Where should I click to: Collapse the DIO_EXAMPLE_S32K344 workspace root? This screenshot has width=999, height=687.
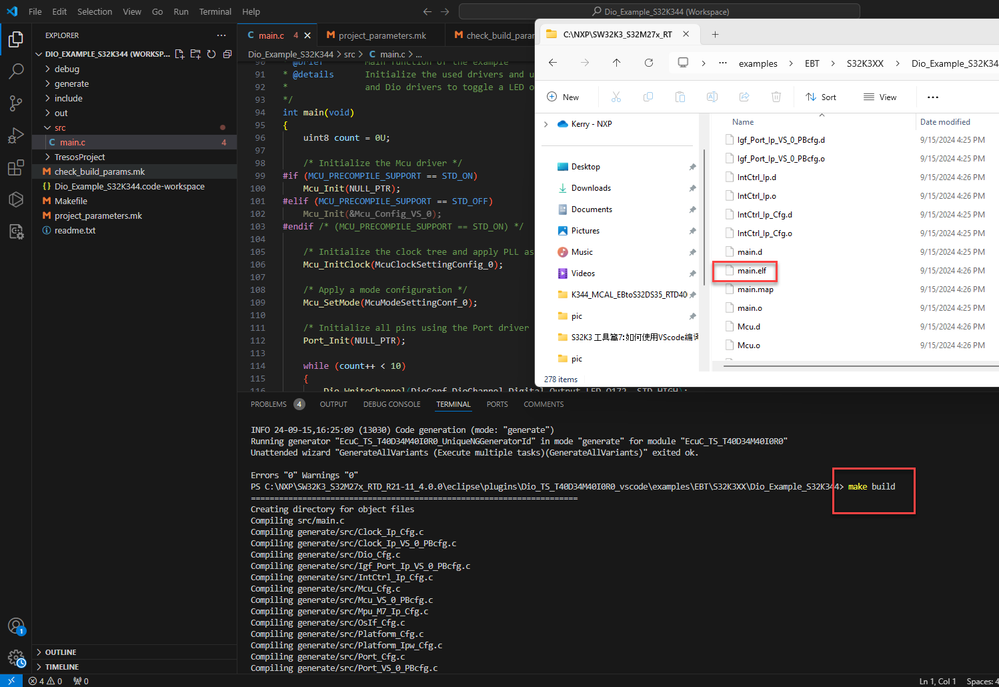pyautogui.click(x=39, y=54)
